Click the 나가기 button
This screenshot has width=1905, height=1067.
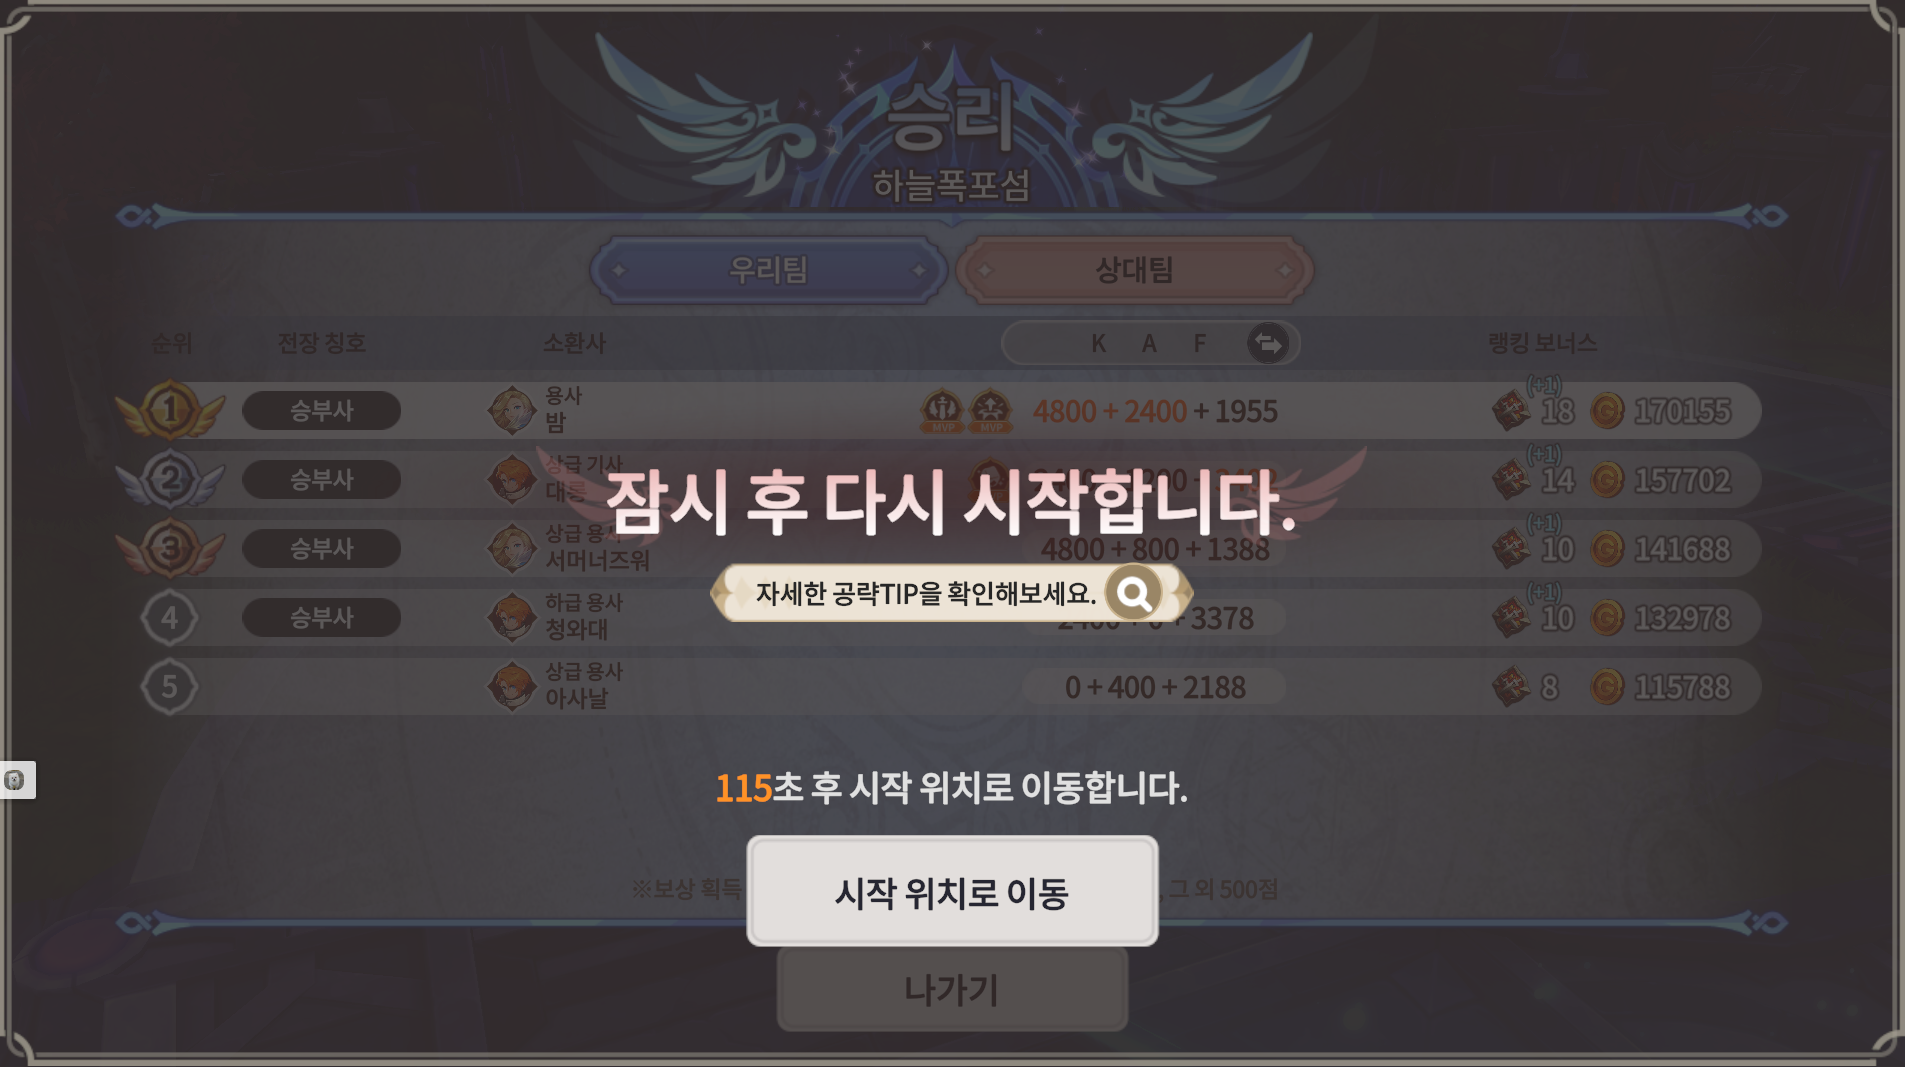click(952, 989)
